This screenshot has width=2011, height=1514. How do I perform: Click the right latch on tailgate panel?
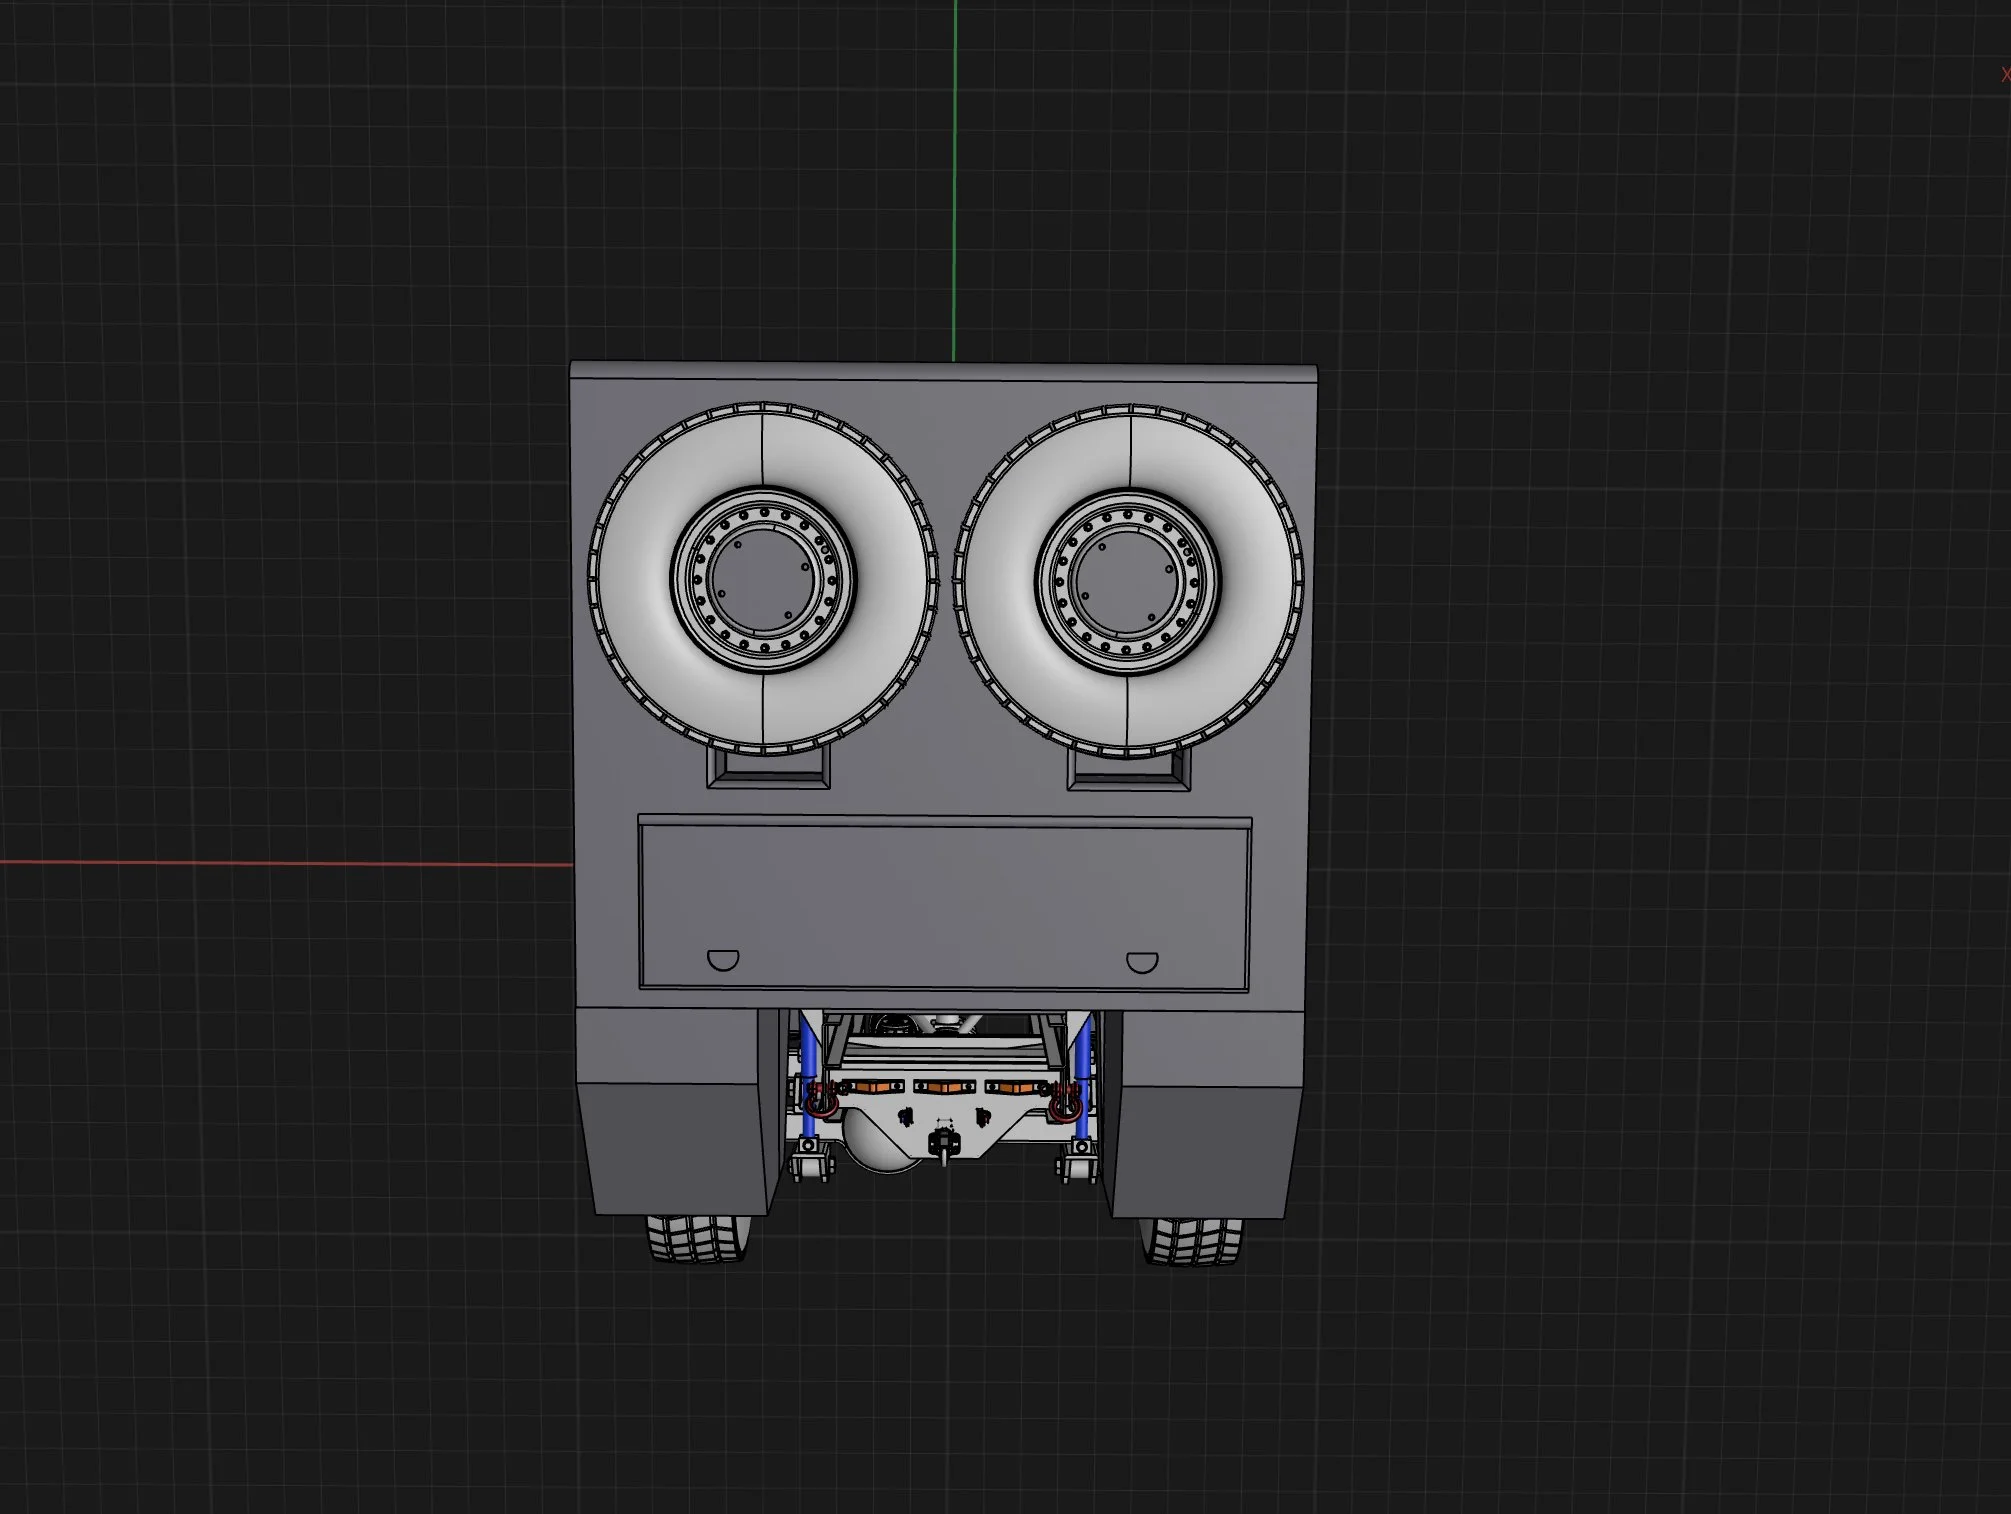[x=1142, y=962]
